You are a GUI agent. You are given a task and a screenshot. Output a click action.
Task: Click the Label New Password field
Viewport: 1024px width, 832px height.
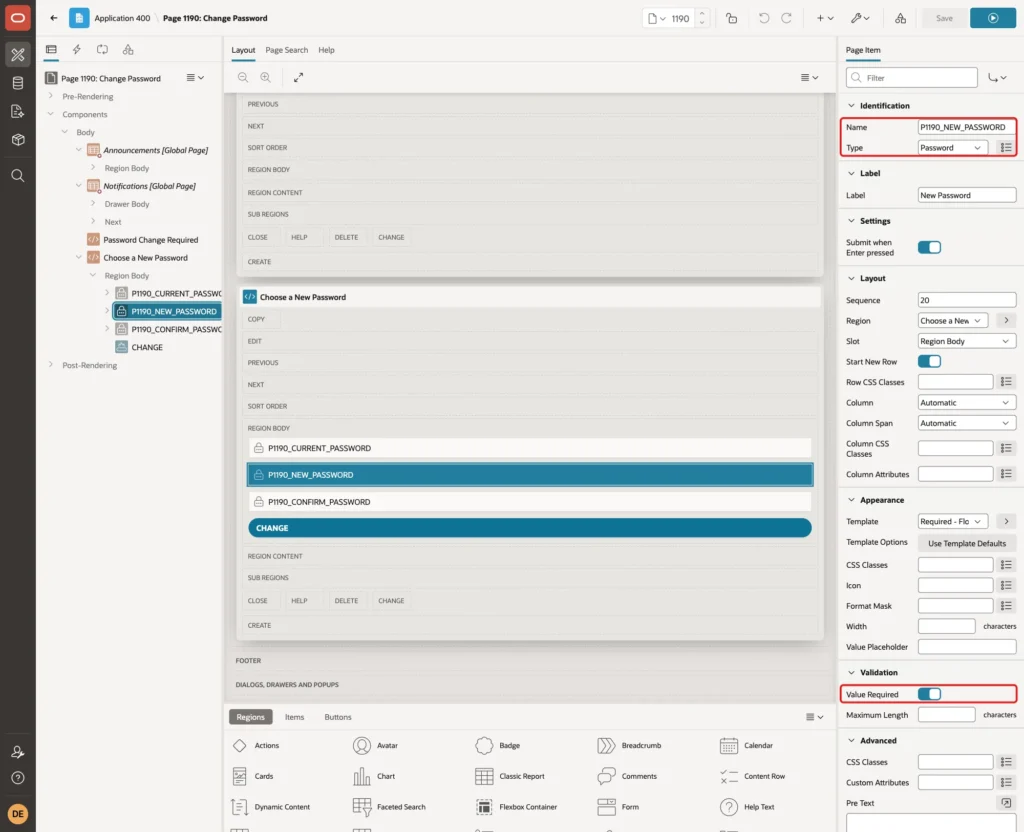(967, 195)
